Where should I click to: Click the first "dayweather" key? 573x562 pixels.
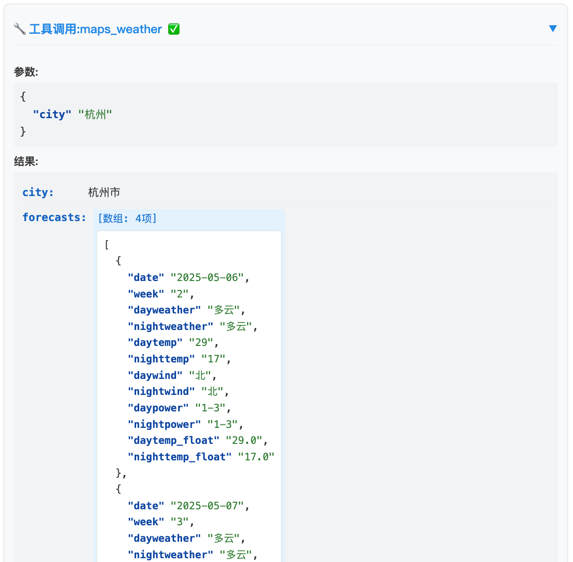tap(164, 310)
